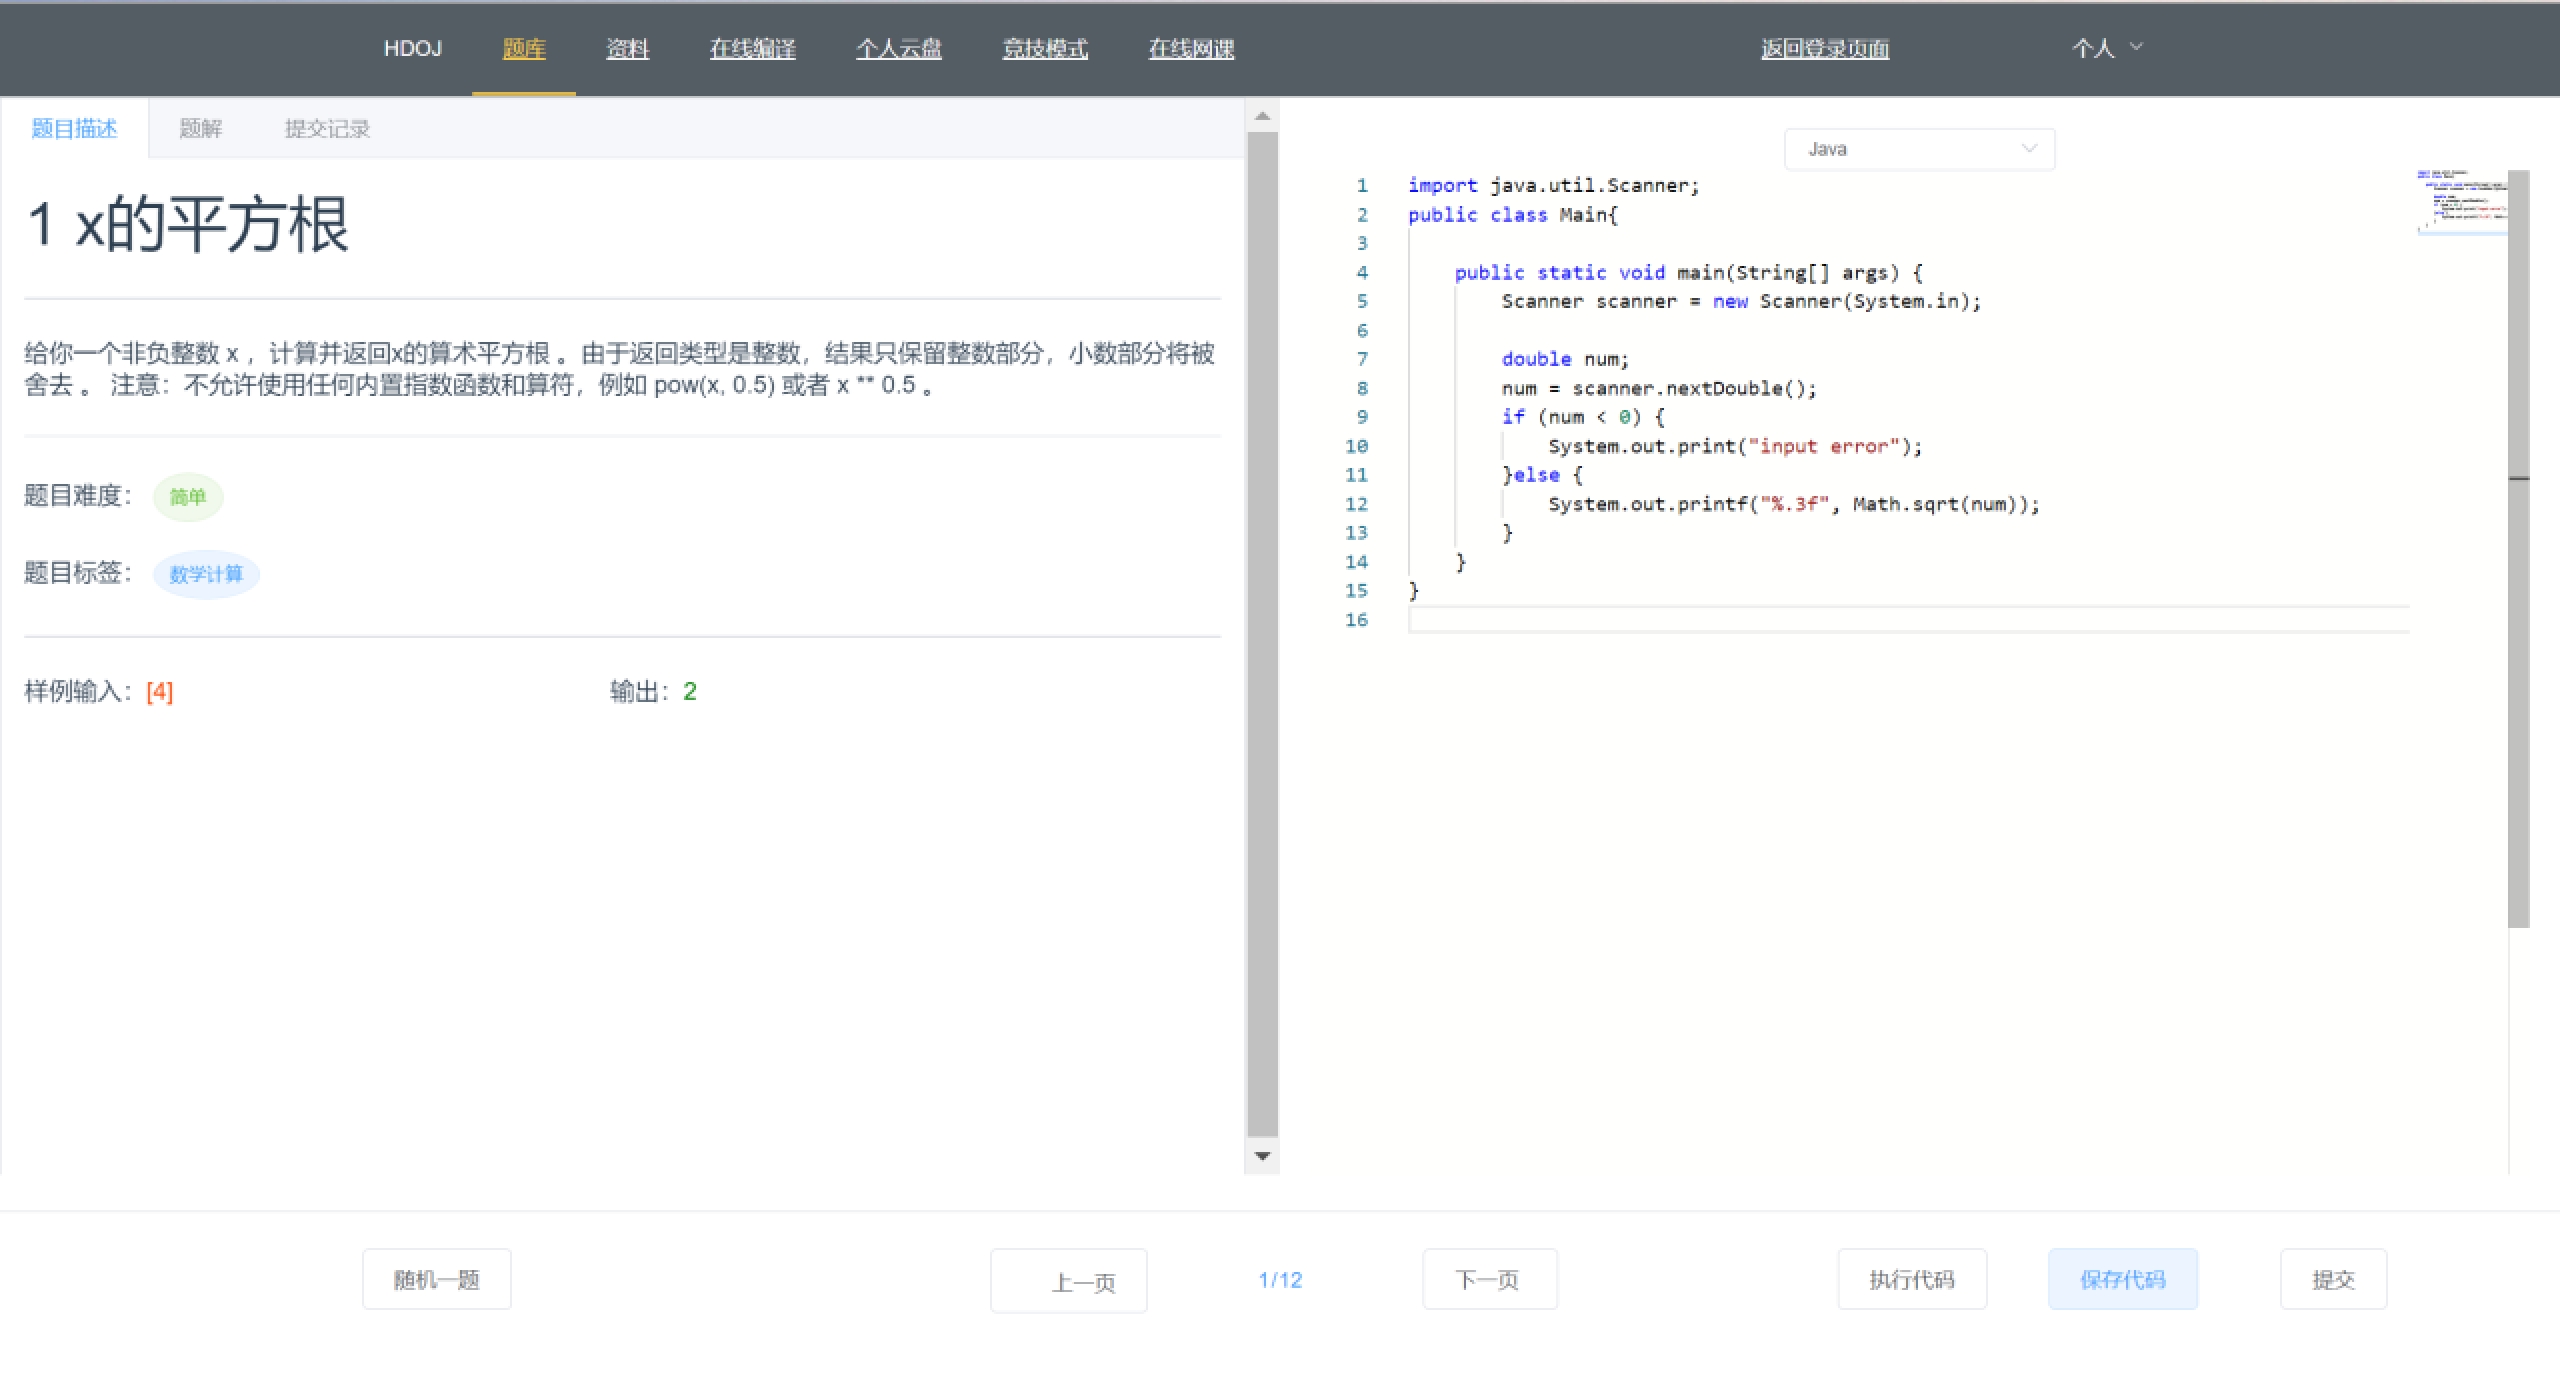
Task: Click the main method declaration line
Action: [1688, 272]
